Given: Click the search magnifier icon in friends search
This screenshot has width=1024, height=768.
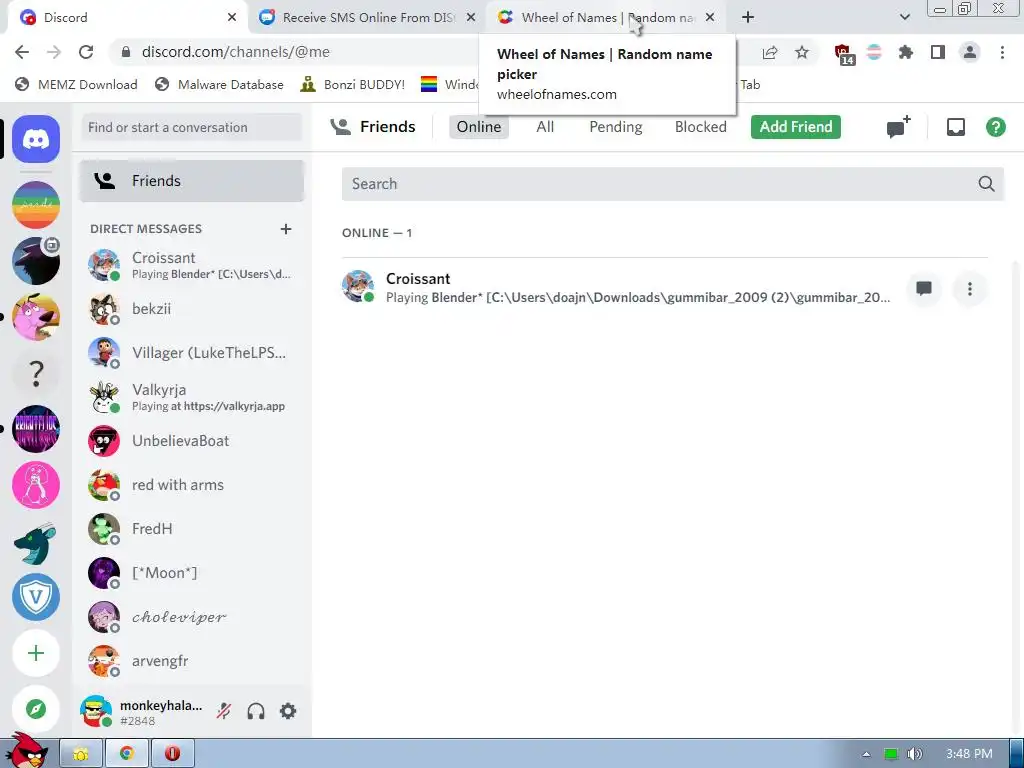Looking at the screenshot, I should coord(986,184).
